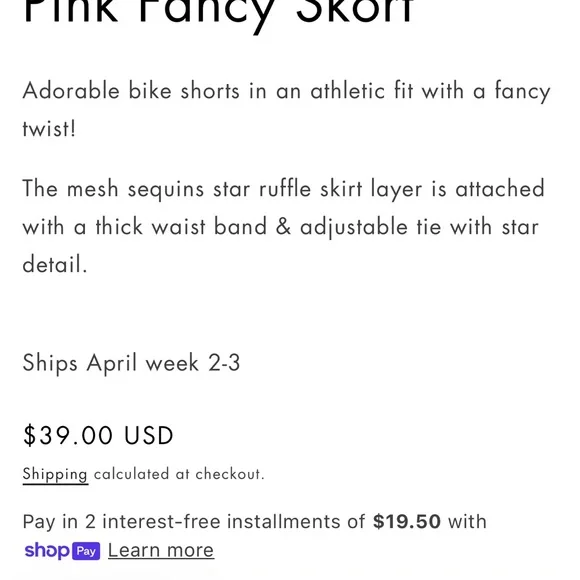Click the bold $19.50 installment amount
580x580 pixels.
407,522
